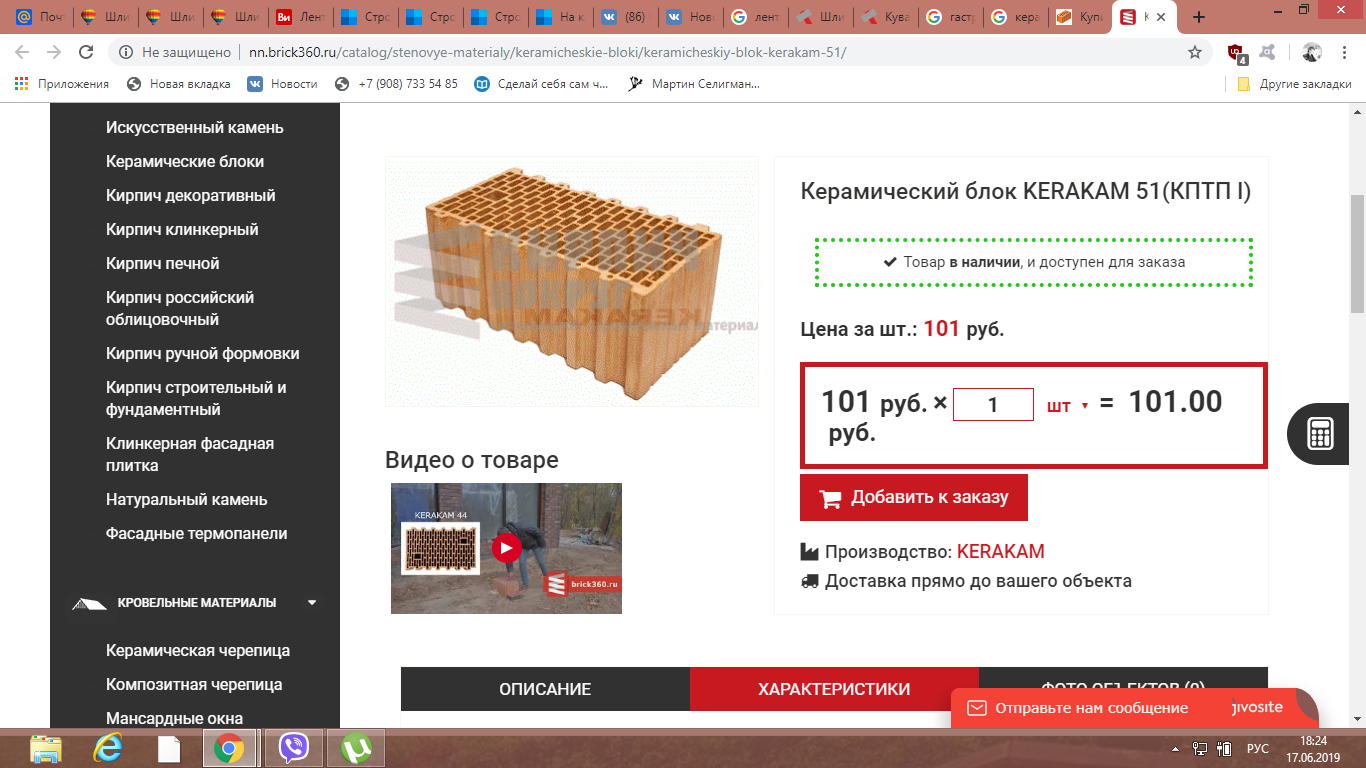Play the KERAKAM 44 product video
1366x768 pixels.
(506, 548)
